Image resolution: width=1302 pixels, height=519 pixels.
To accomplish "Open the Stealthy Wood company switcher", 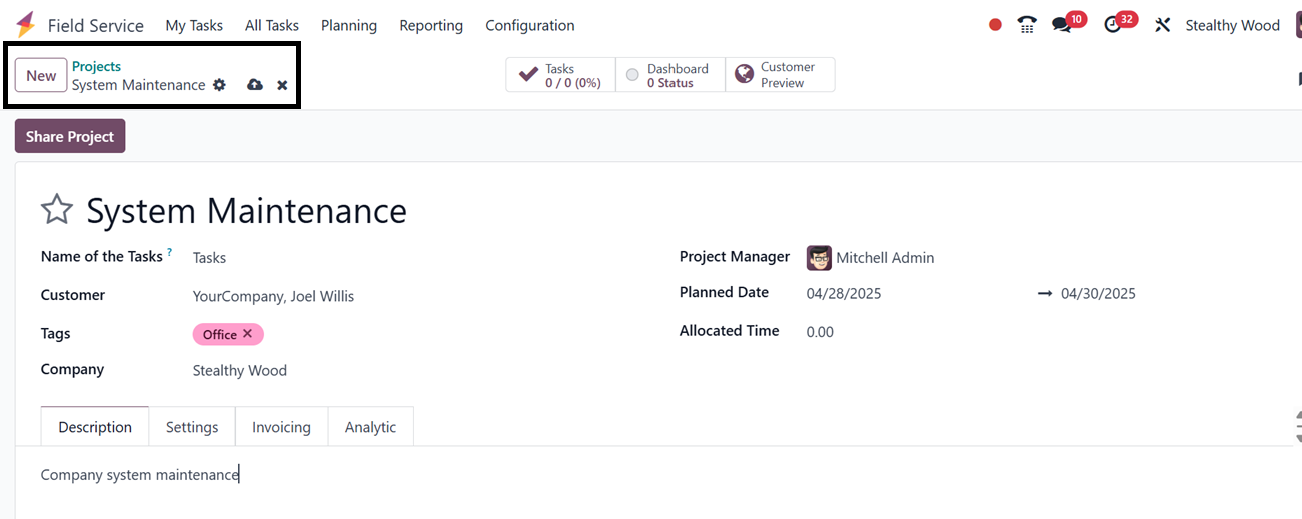I will point(1232,25).
